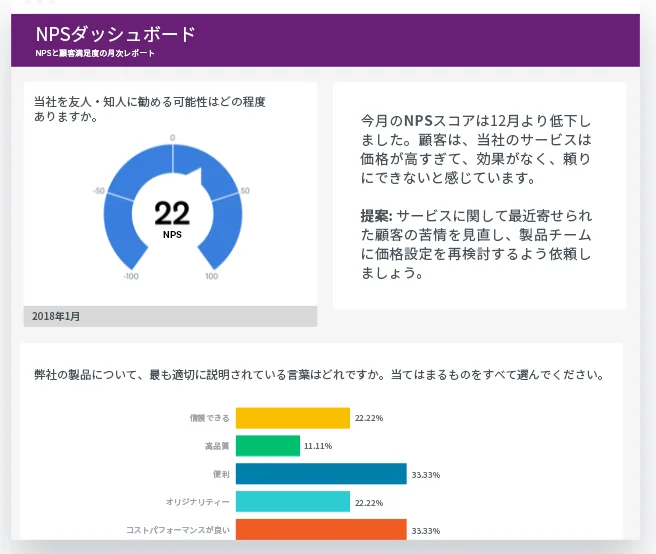This screenshot has width=656, height=554.
Task: Click the gauge question about recommending 当社
Action: (x=150, y=109)
